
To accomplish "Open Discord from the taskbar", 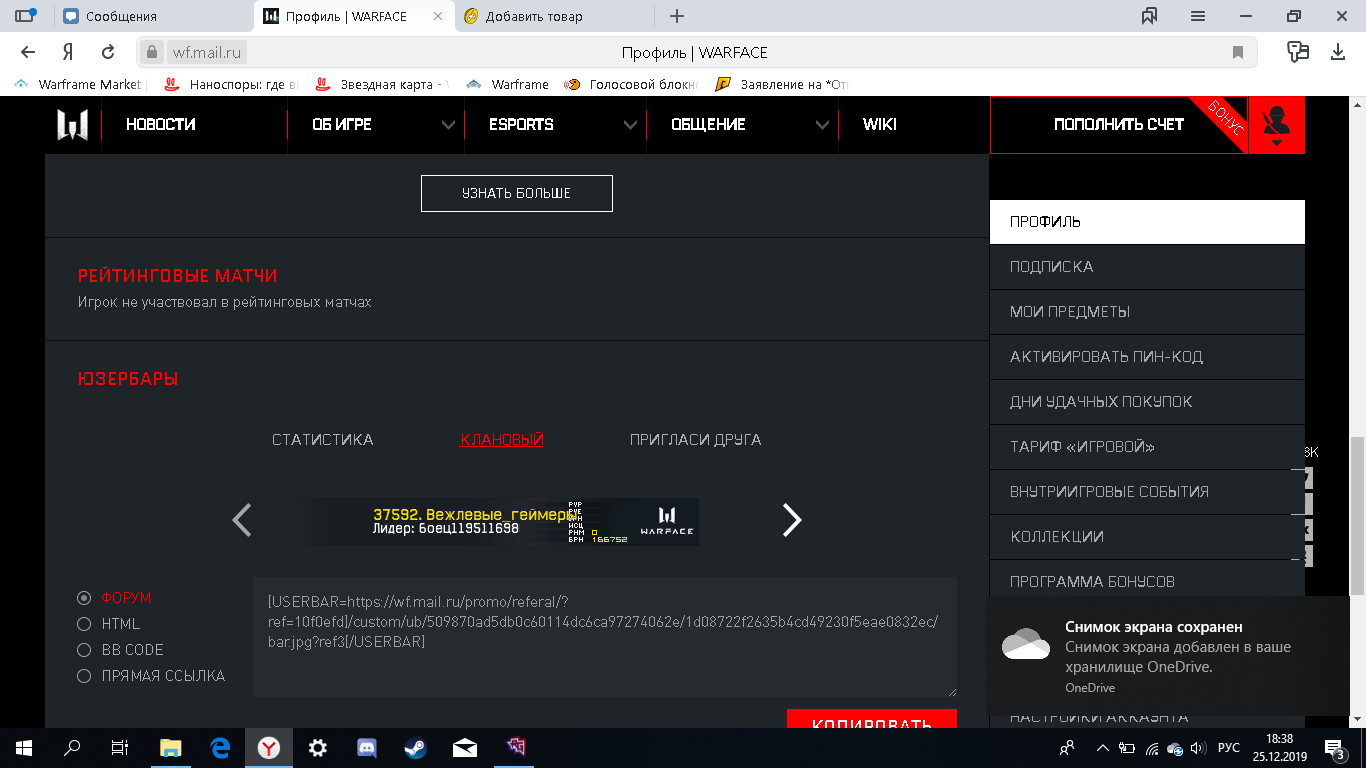I will click(366, 748).
